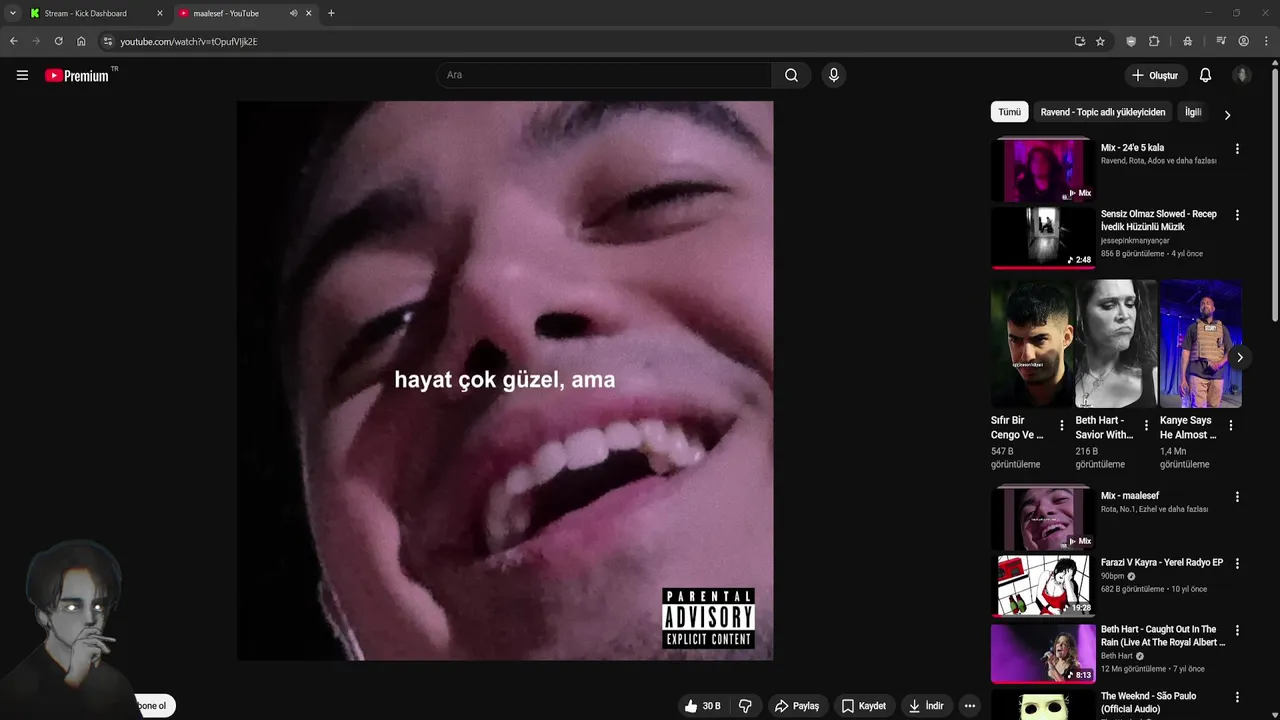Open more actions ellipsis below video
The image size is (1280, 720).
pos(969,706)
